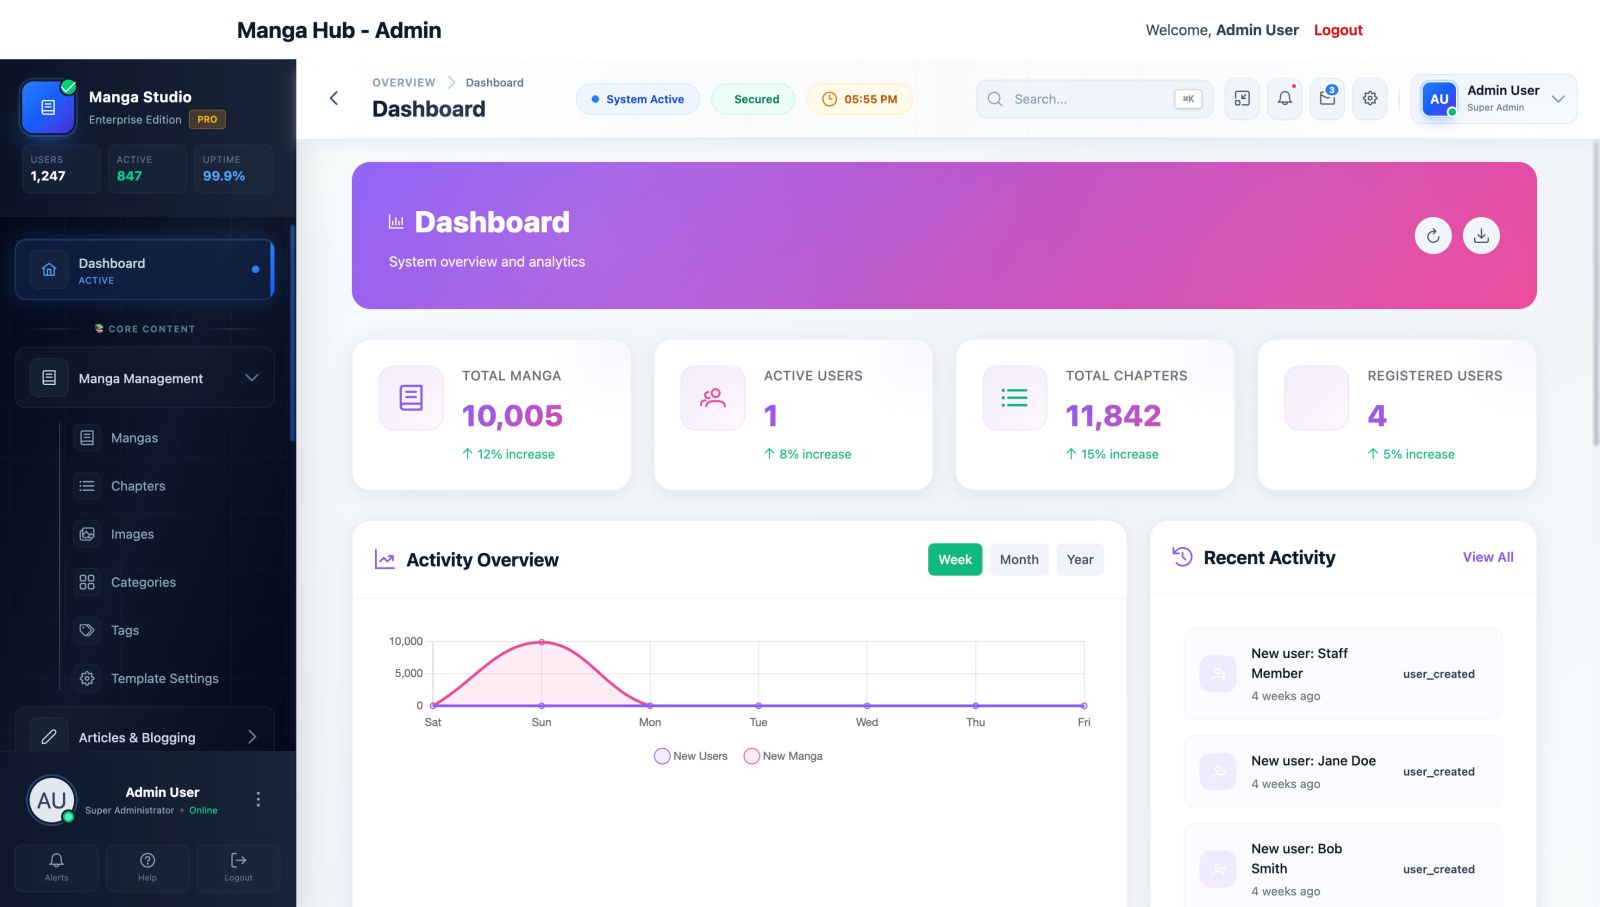Click View All in Recent Activity
The height and width of the screenshot is (907, 1600).
pyautogui.click(x=1487, y=557)
